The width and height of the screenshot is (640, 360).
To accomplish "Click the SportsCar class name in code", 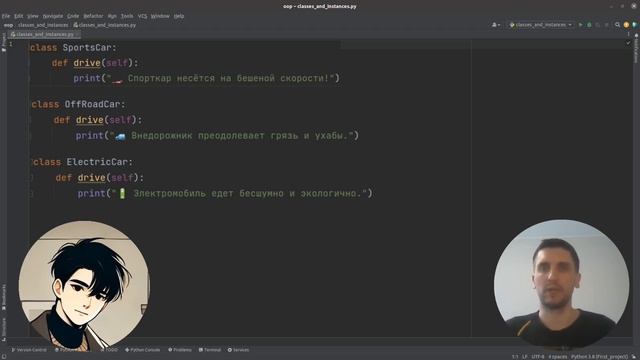I will (x=87, y=48).
